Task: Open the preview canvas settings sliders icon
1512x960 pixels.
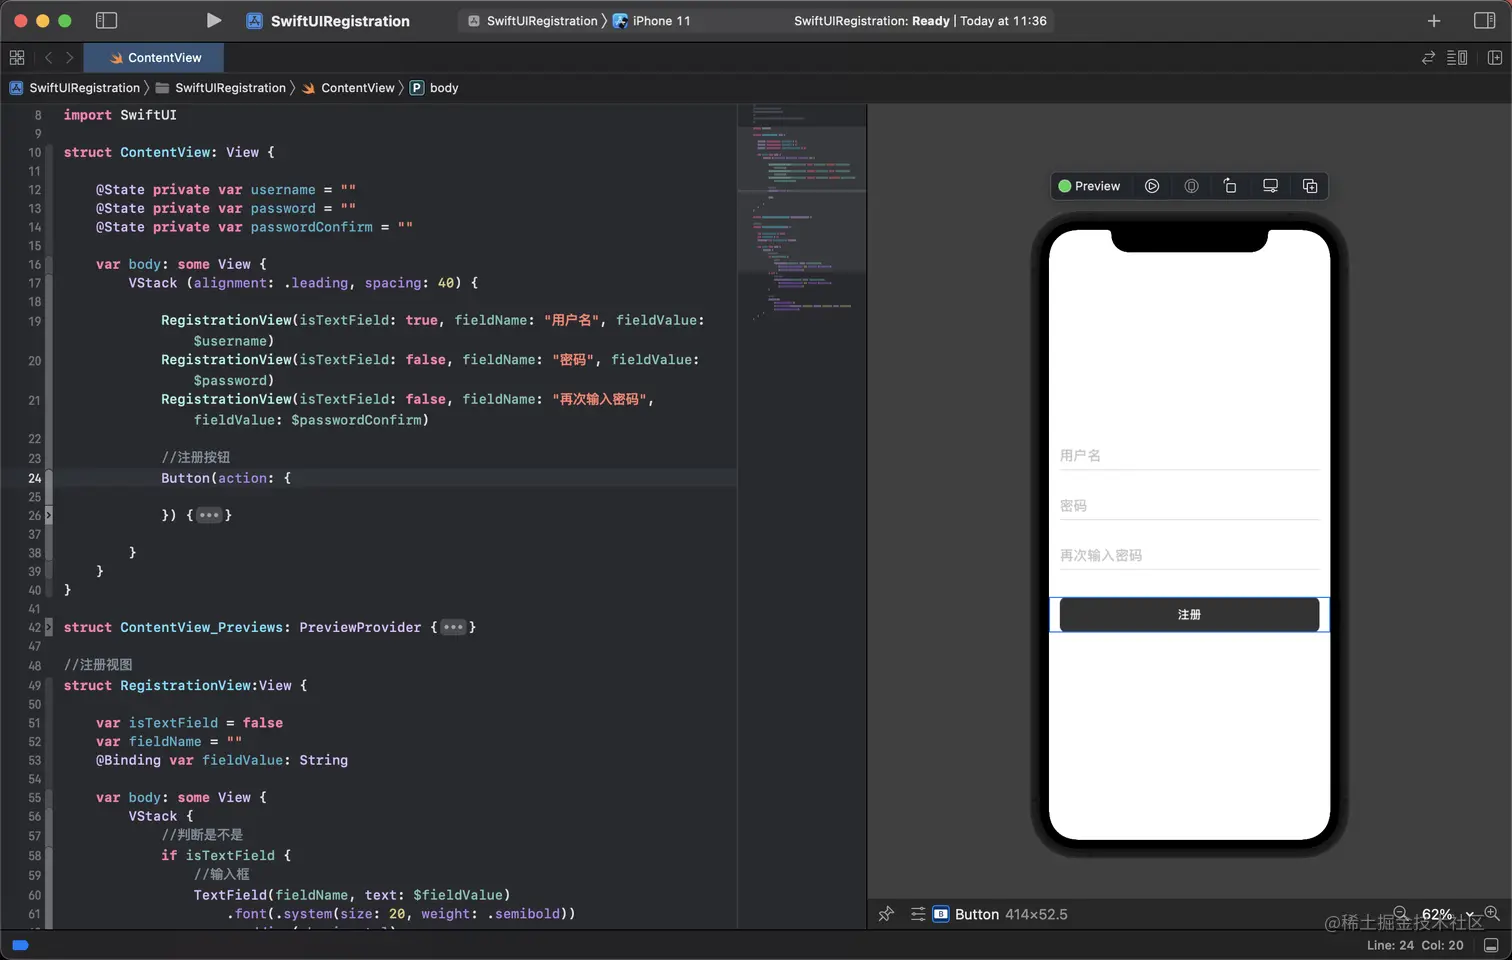Action: pos(917,914)
